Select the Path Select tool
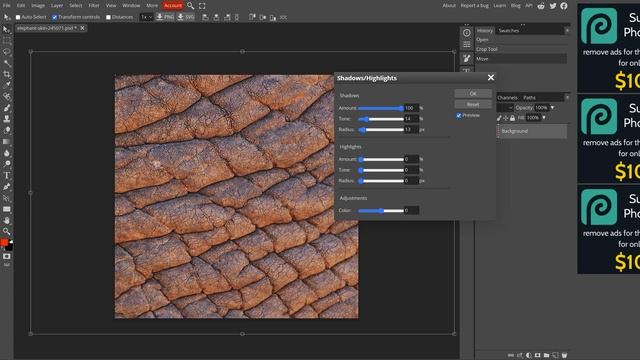Image resolution: width=640 pixels, height=360 pixels. (7, 198)
